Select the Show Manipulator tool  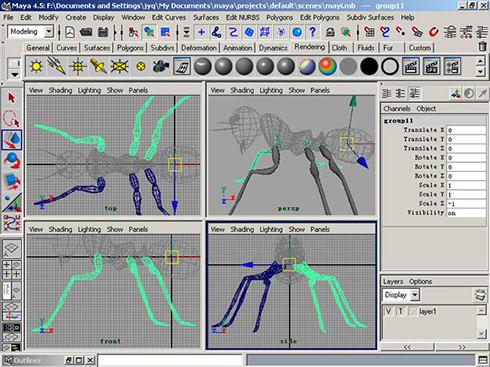(x=12, y=203)
